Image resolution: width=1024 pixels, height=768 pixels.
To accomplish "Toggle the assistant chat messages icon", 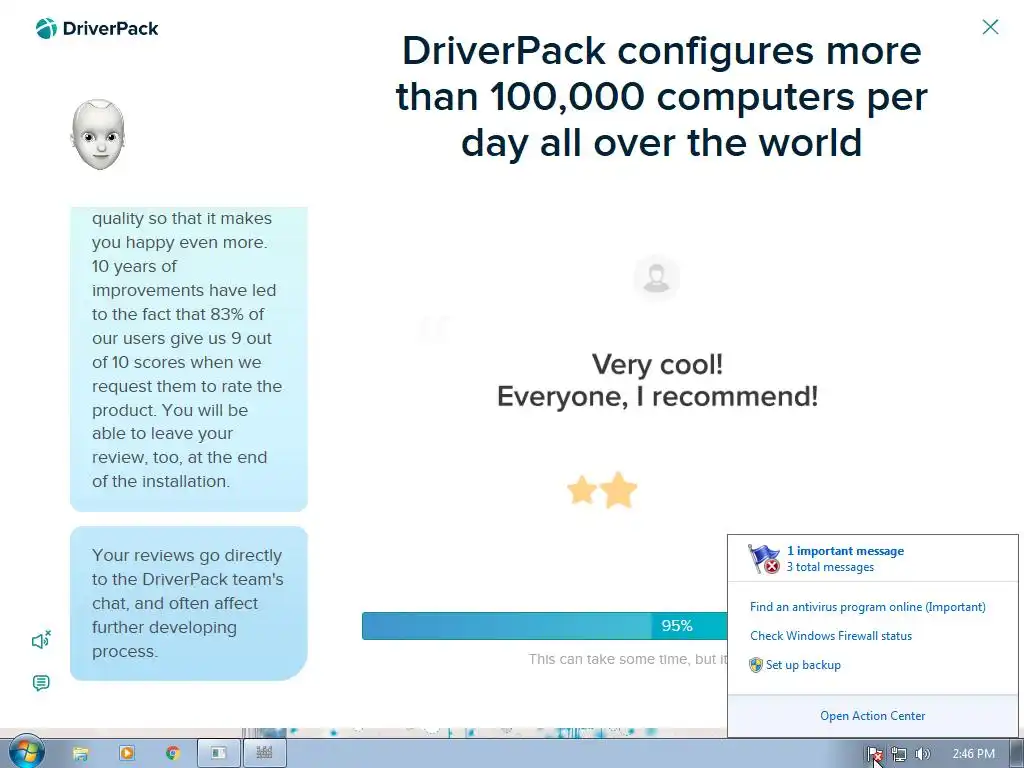I will tap(41, 683).
